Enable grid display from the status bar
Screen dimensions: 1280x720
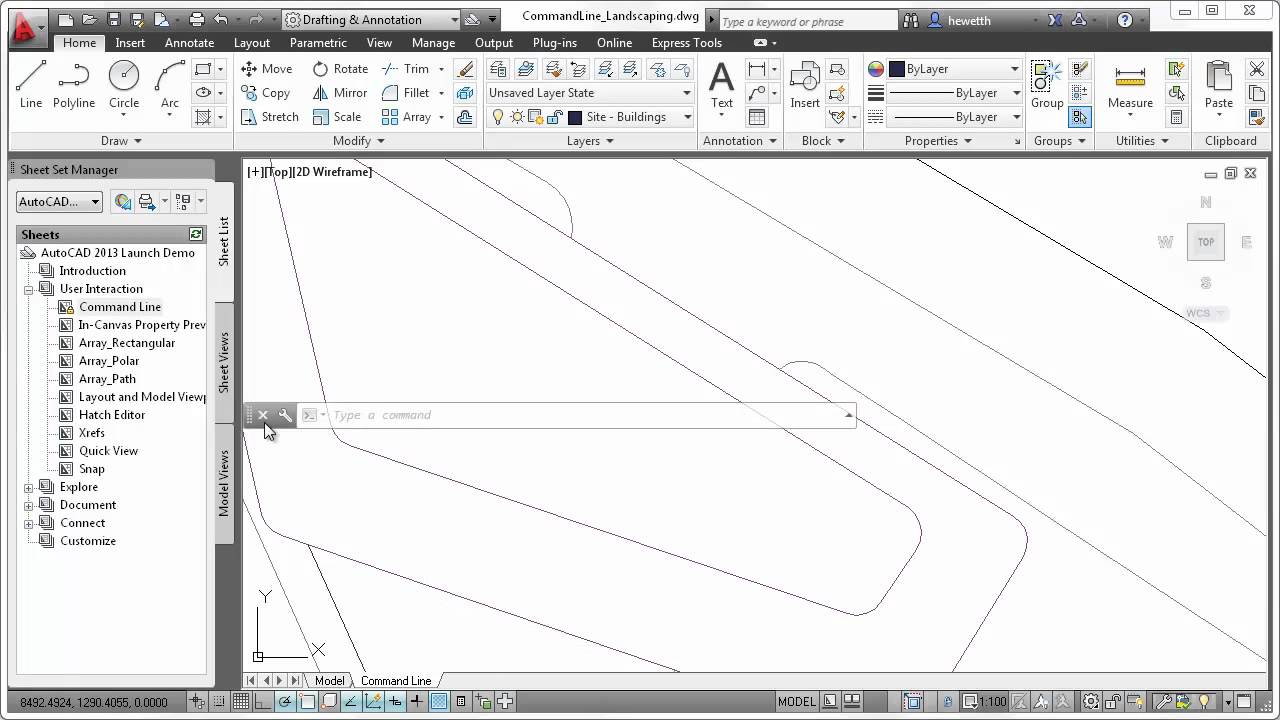point(241,702)
